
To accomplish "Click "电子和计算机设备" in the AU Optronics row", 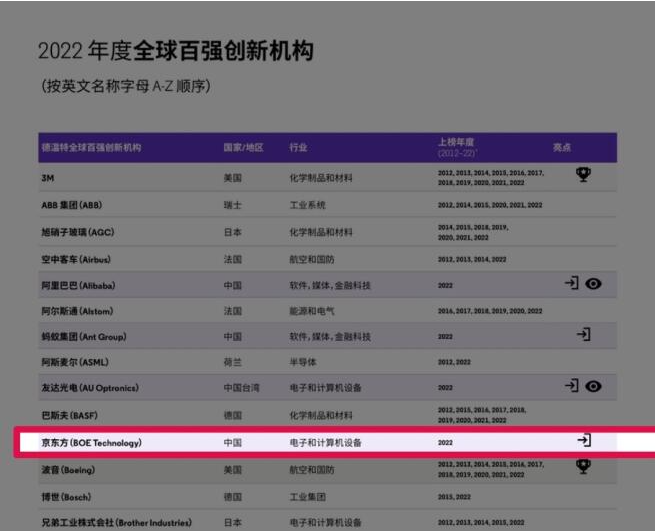I will pyautogui.click(x=325, y=388).
